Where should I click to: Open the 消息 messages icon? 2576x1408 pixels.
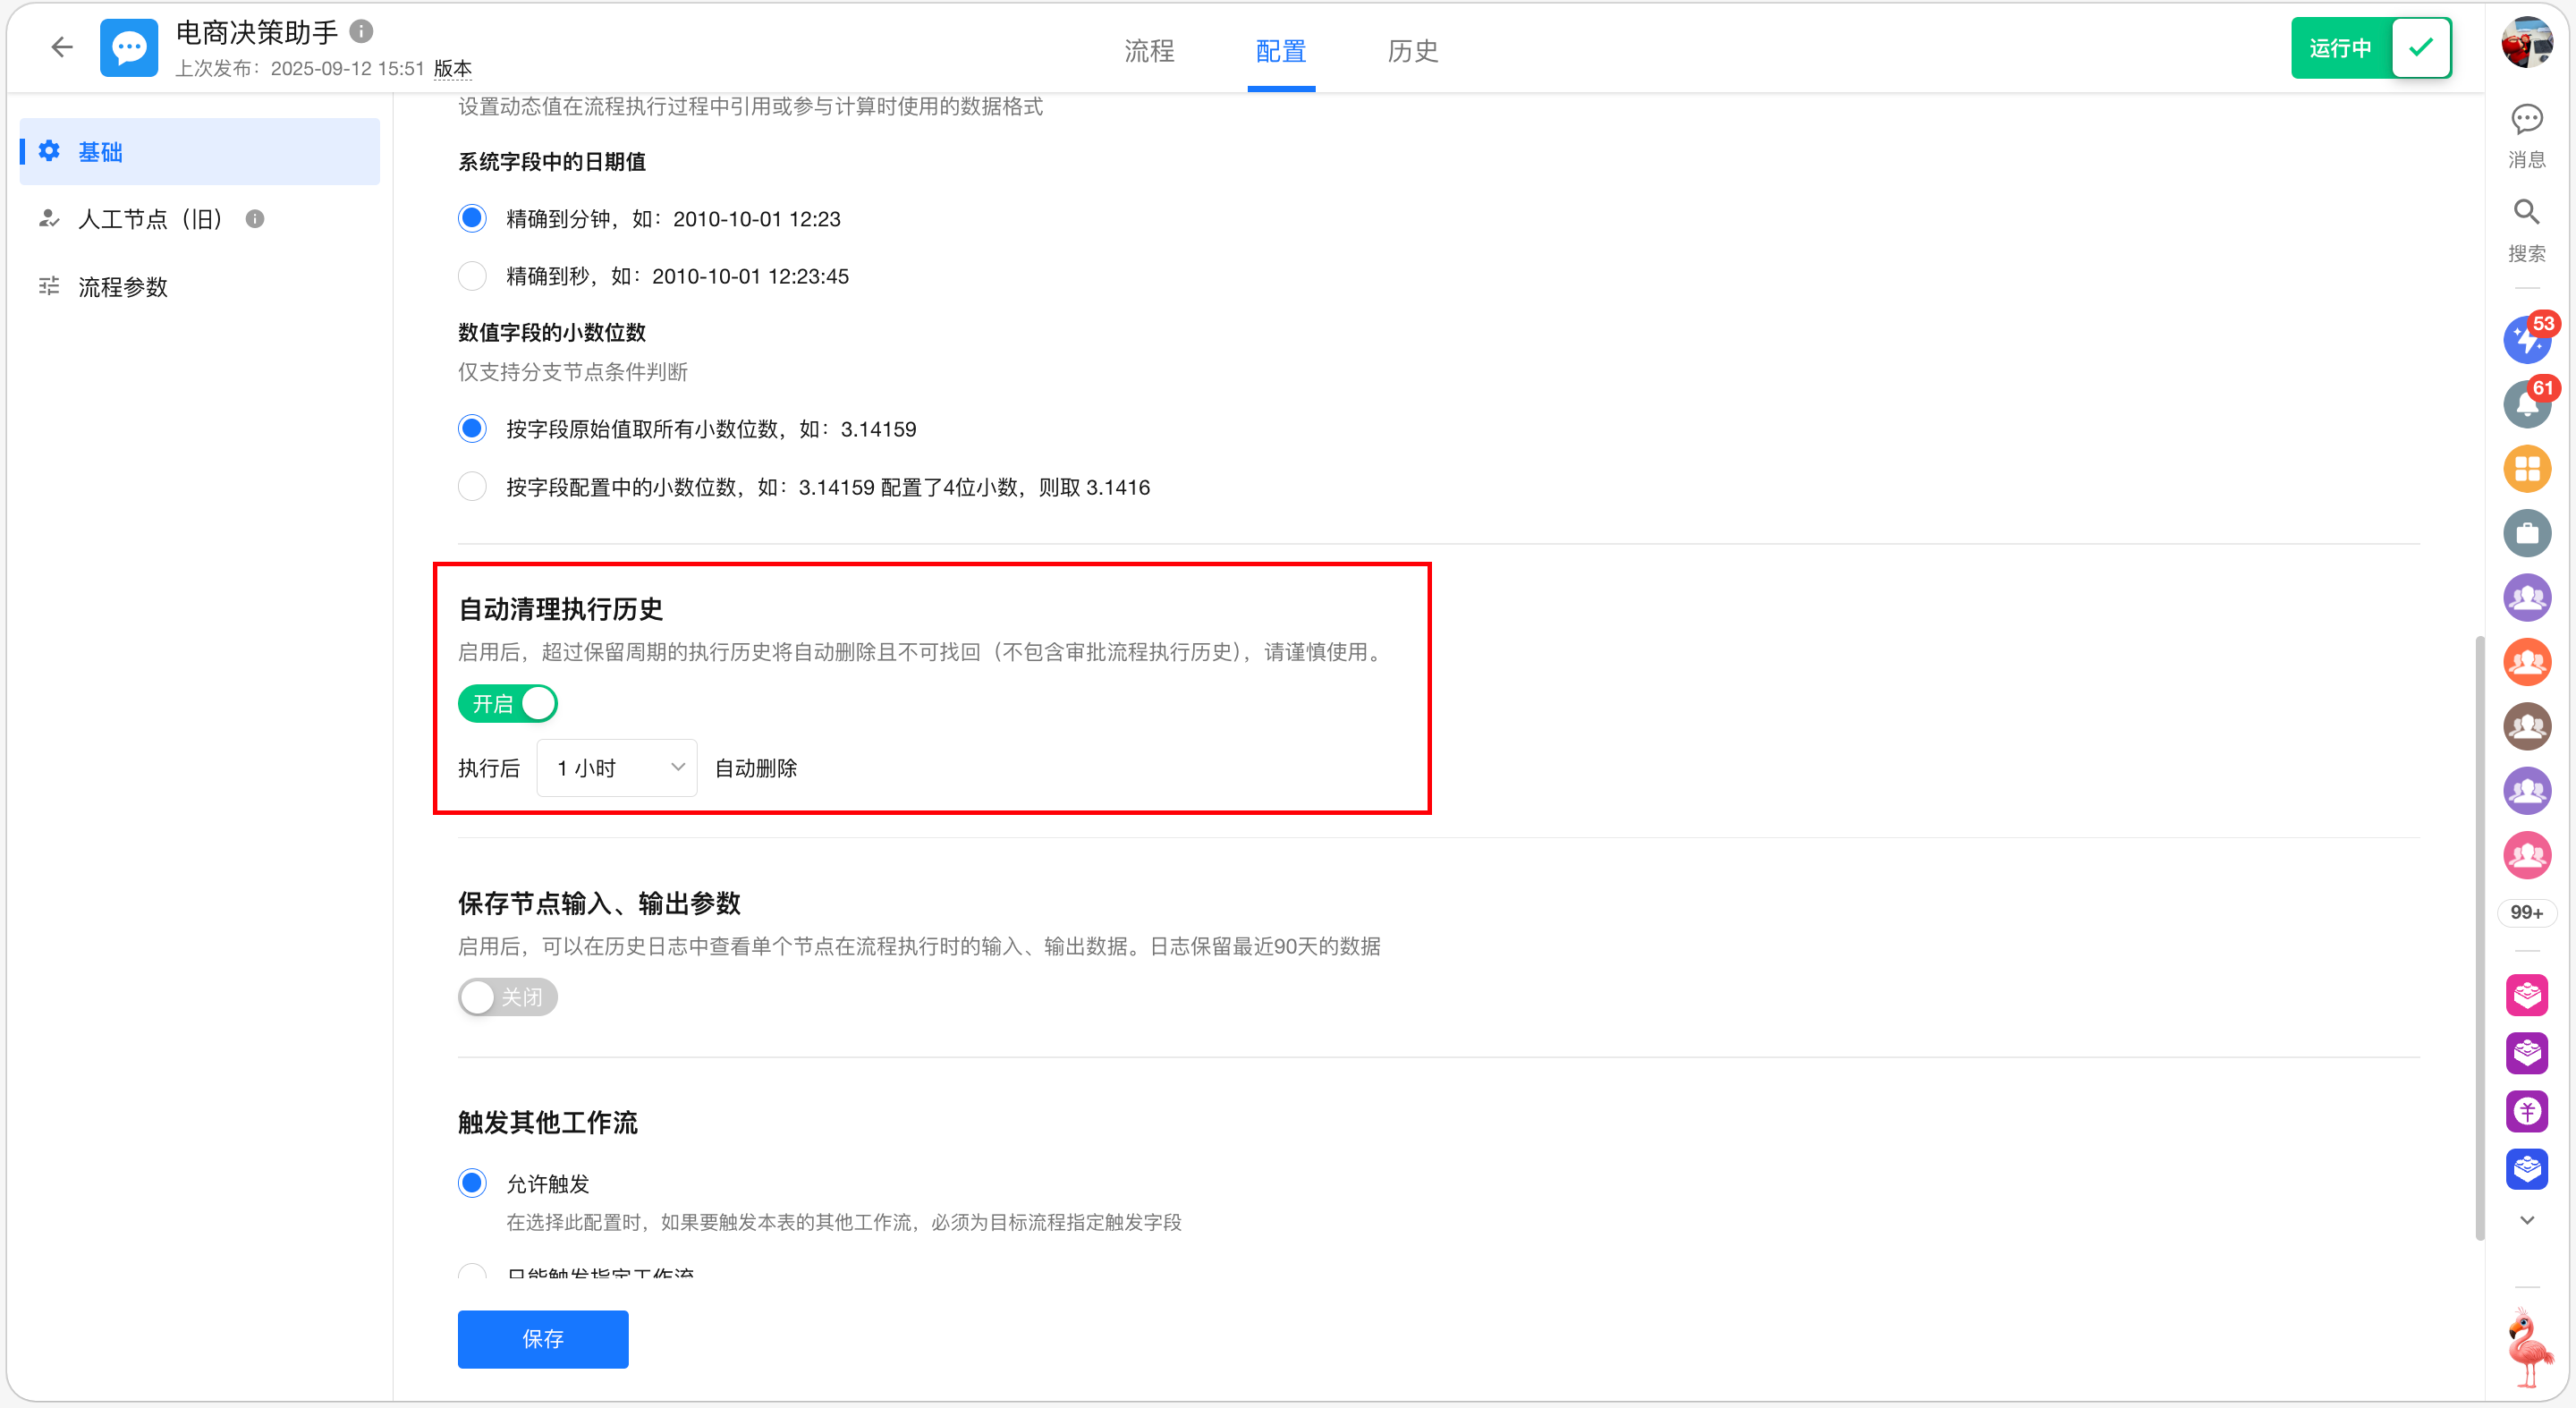tap(2526, 120)
